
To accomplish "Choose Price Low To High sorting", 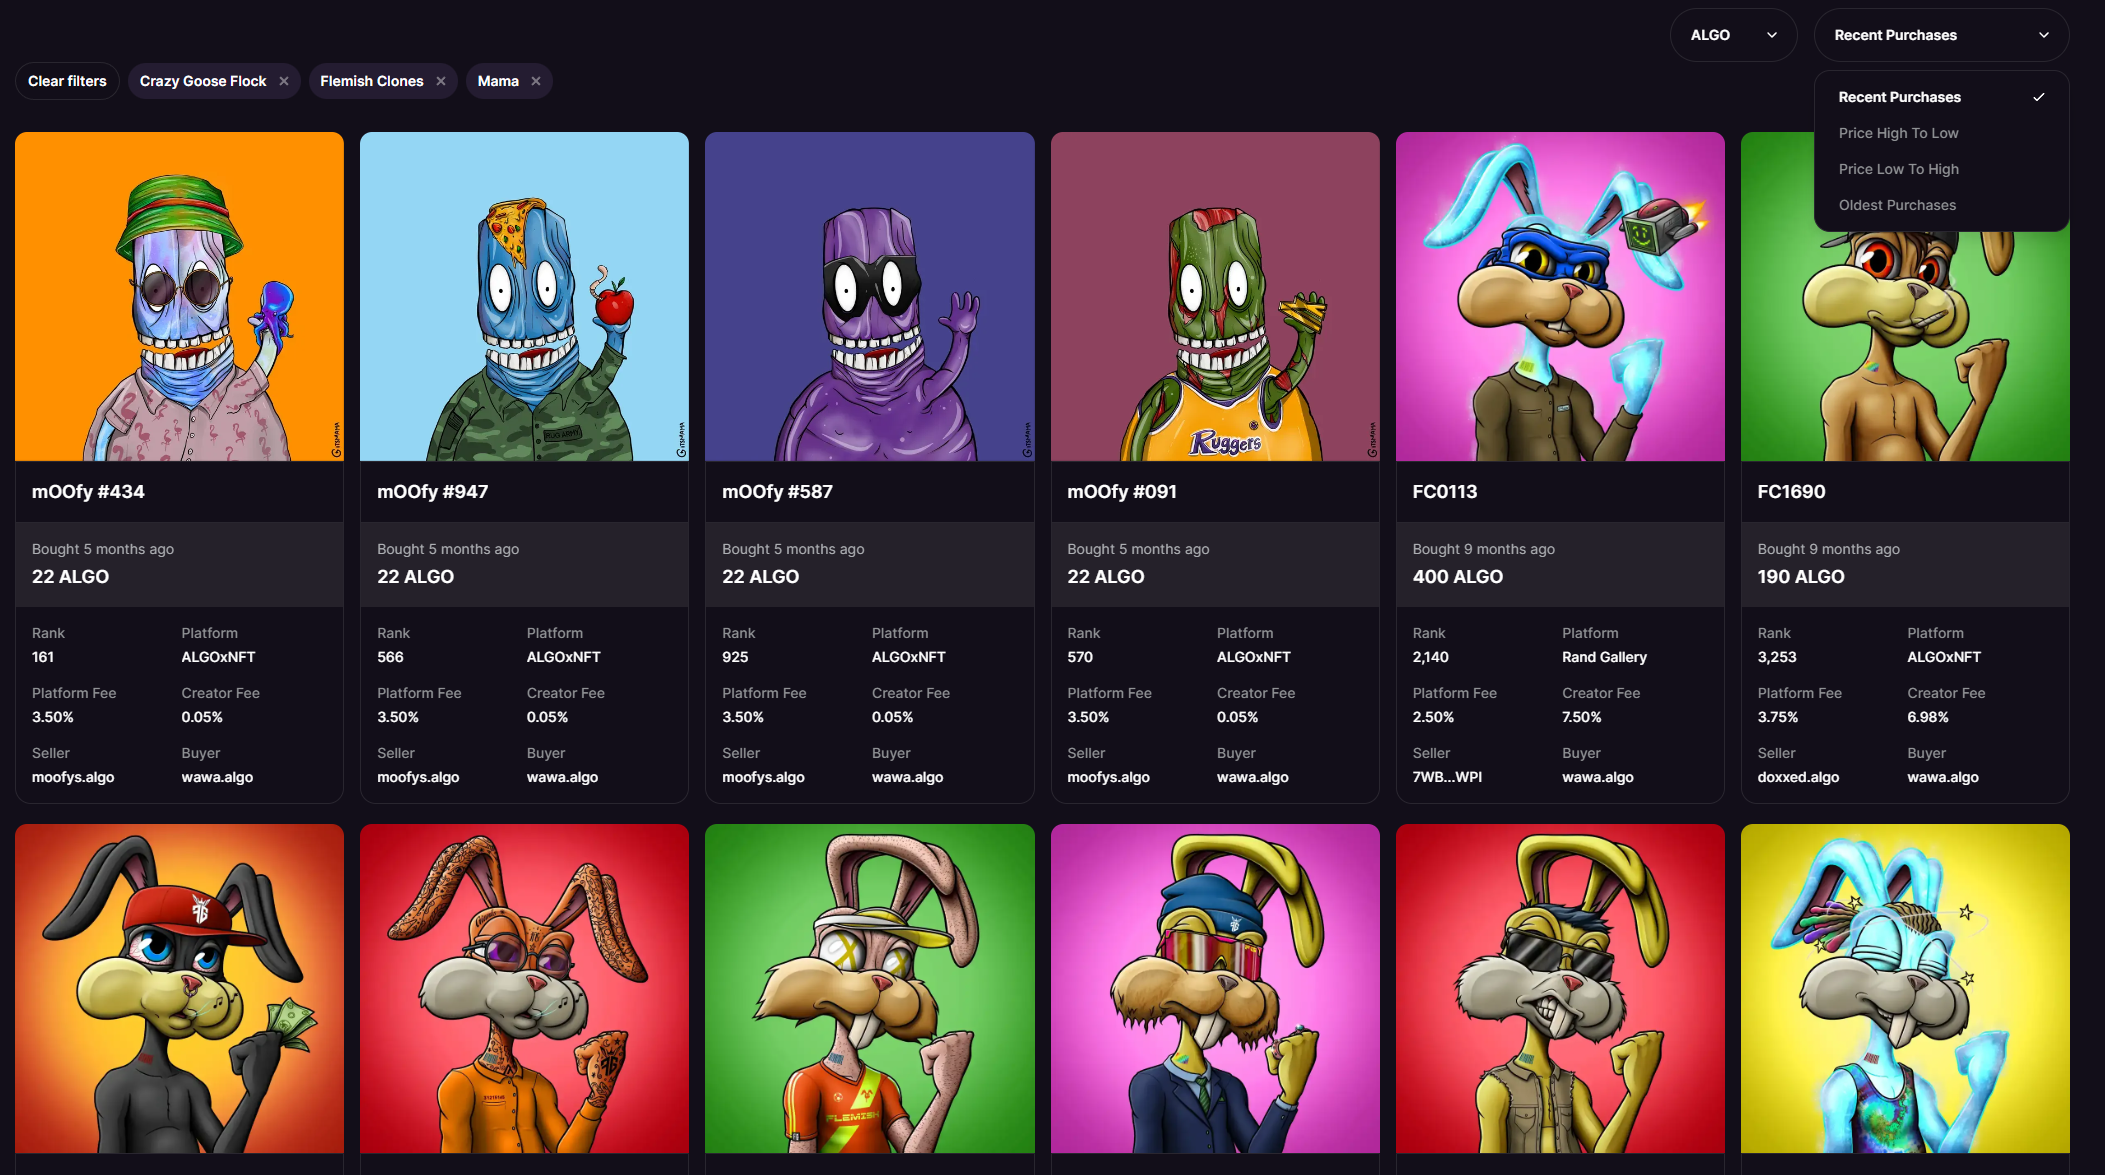I will point(1898,169).
